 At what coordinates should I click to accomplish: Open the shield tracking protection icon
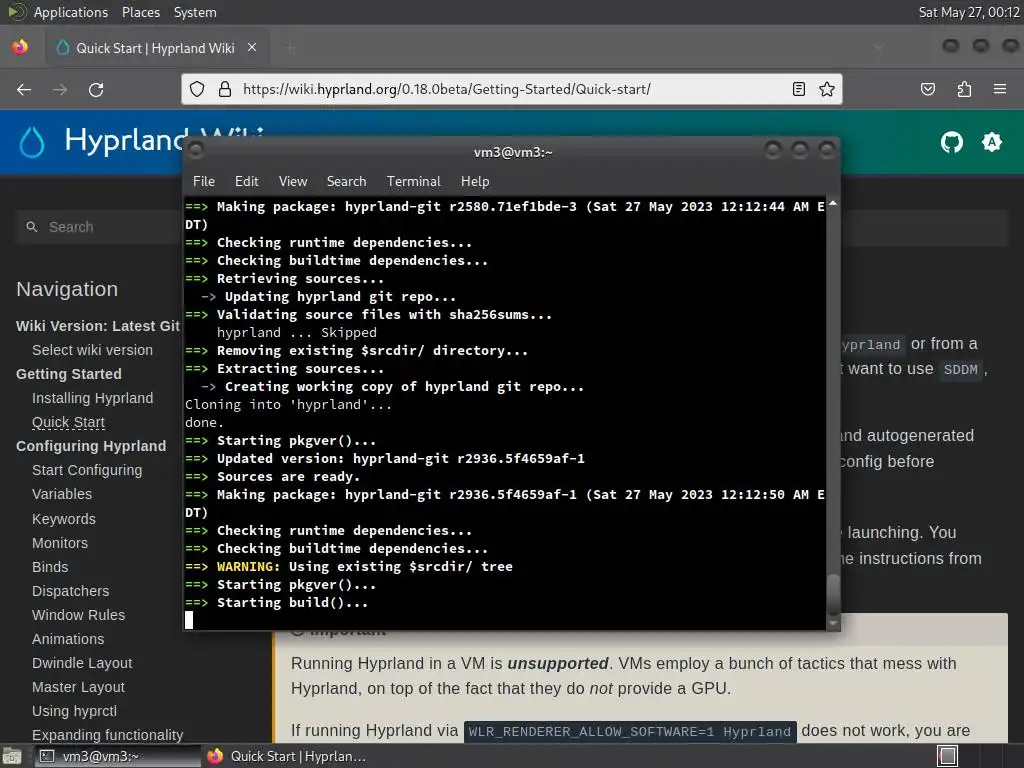point(197,89)
